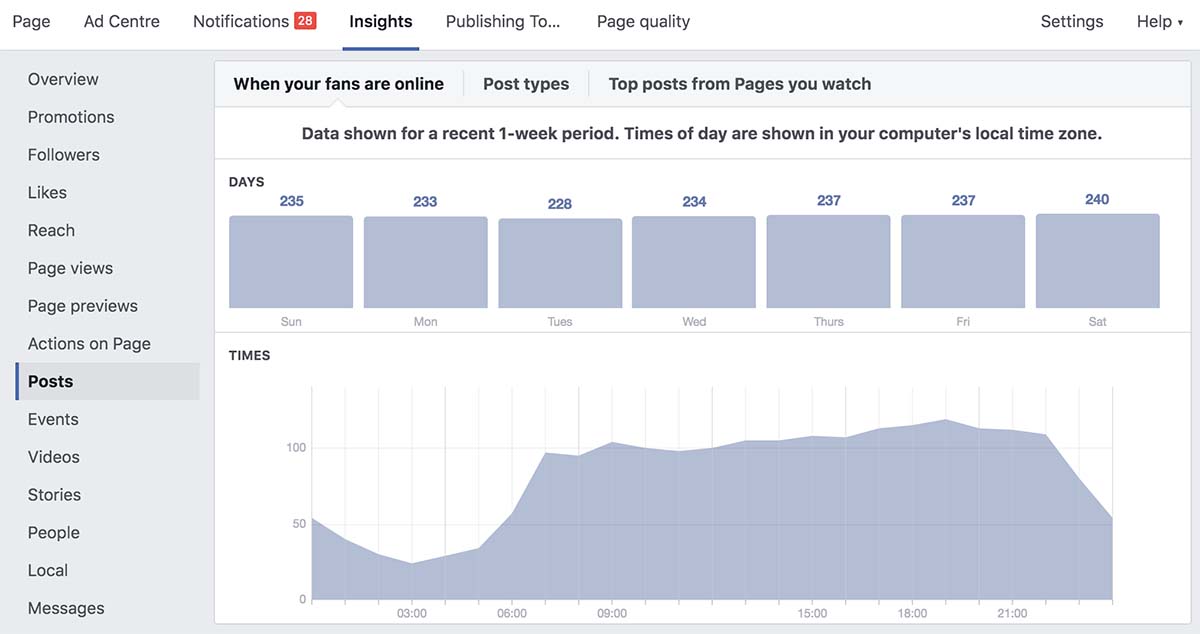View the Reach insights
Screen dimensions: 1200x634
tap(51, 230)
